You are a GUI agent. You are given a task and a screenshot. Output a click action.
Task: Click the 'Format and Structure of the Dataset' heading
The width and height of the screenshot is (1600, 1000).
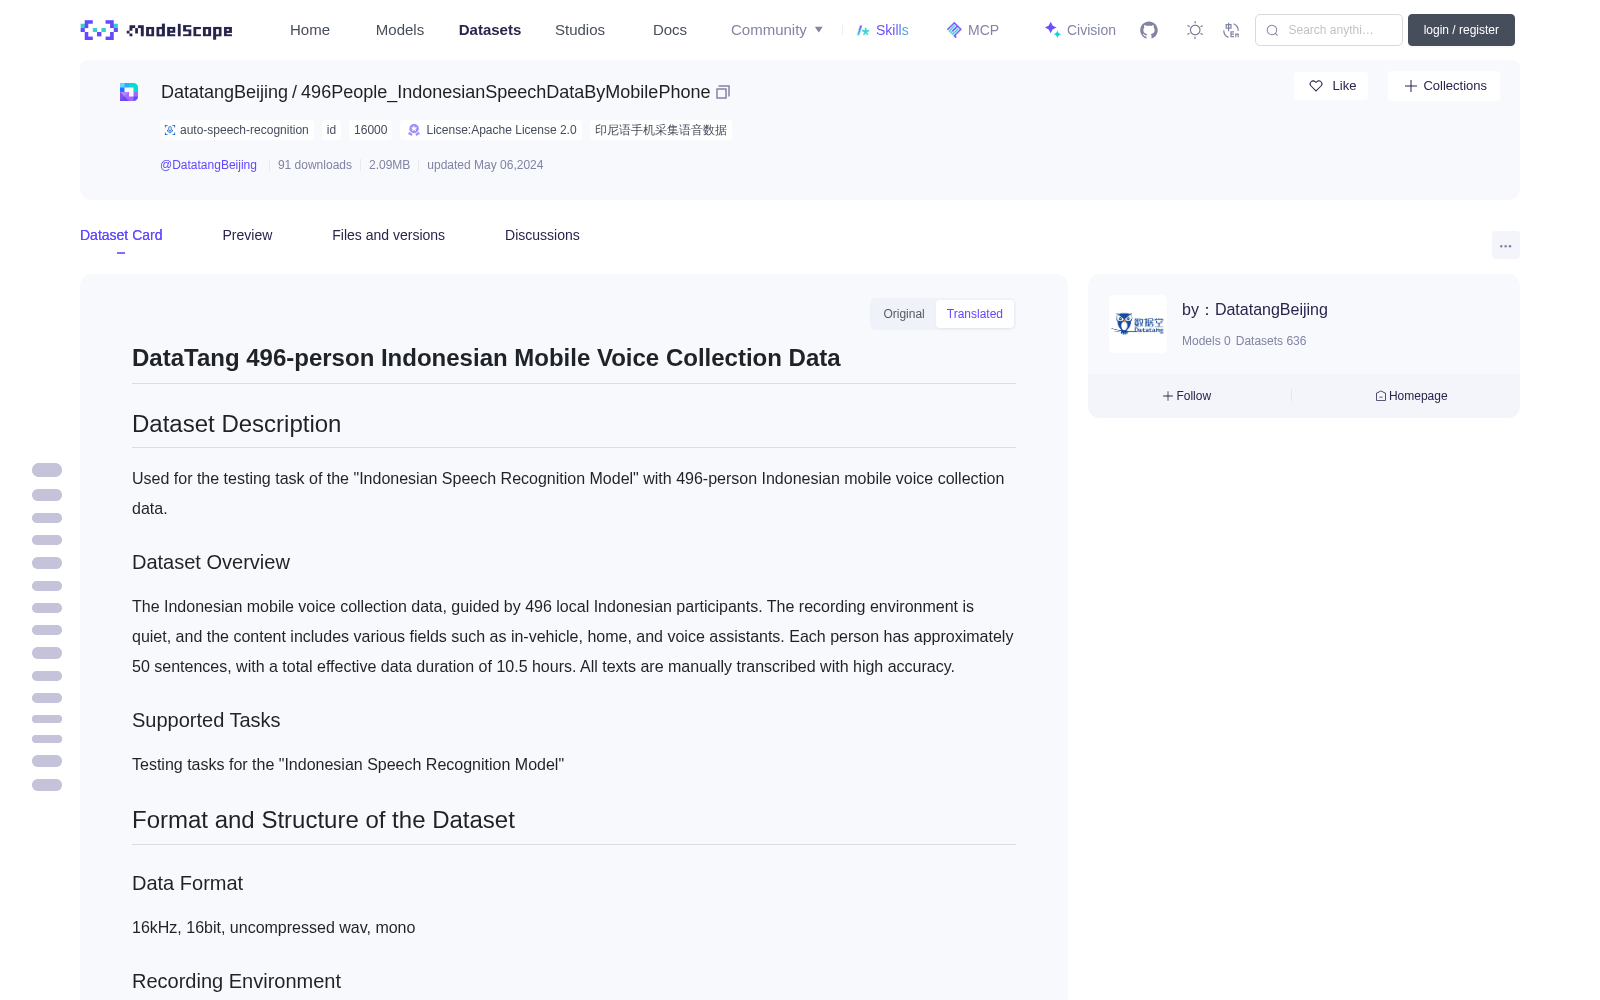(323, 820)
